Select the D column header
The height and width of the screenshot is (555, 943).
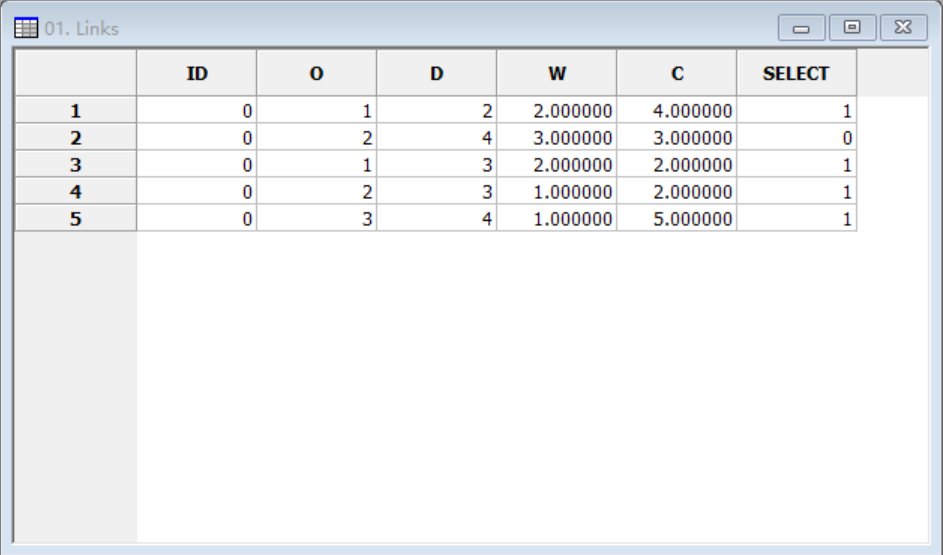click(x=437, y=73)
